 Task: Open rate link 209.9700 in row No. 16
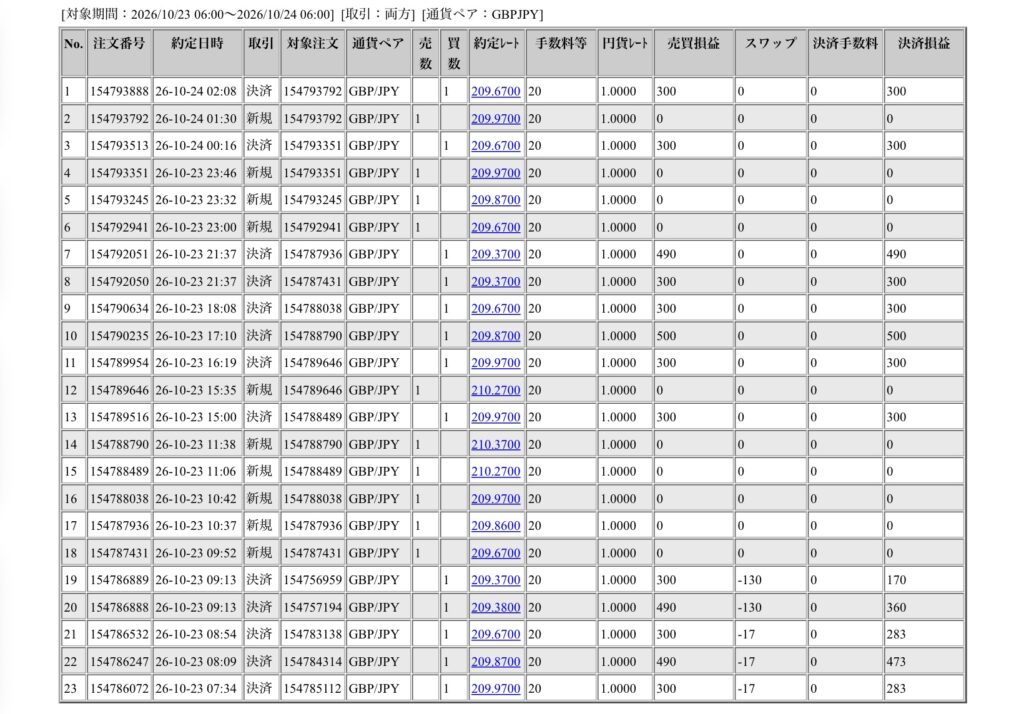point(496,498)
